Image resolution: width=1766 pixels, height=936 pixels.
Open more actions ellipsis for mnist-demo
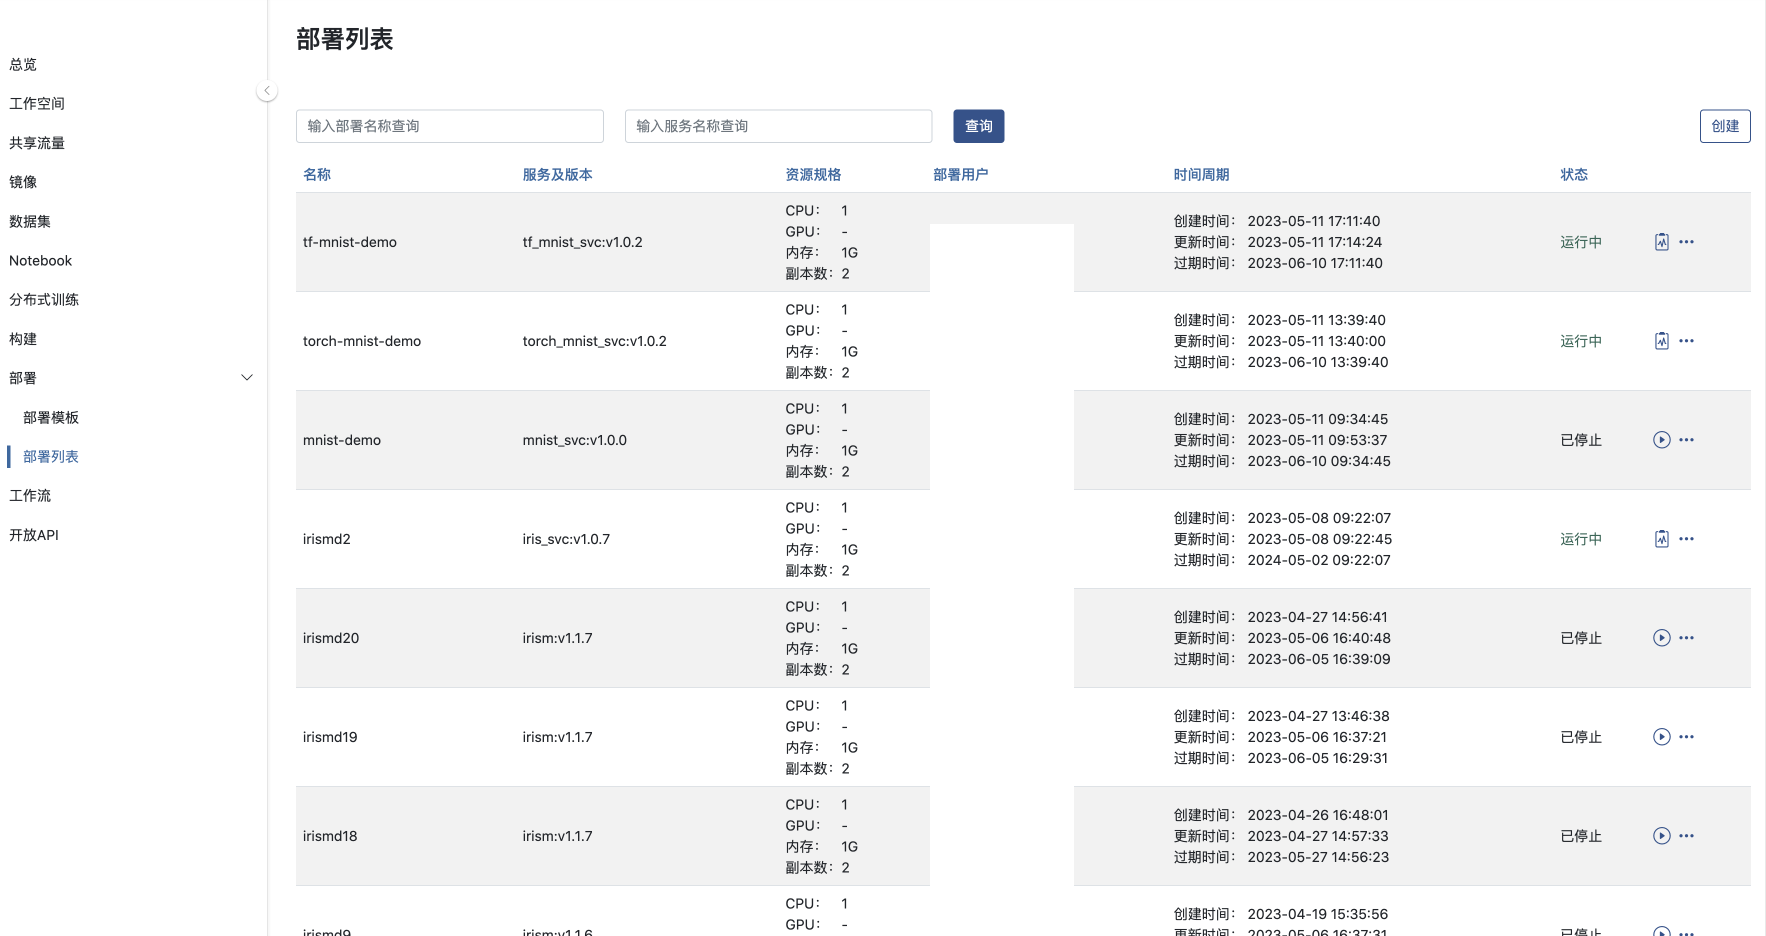pyautogui.click(x=1687, y=440)
